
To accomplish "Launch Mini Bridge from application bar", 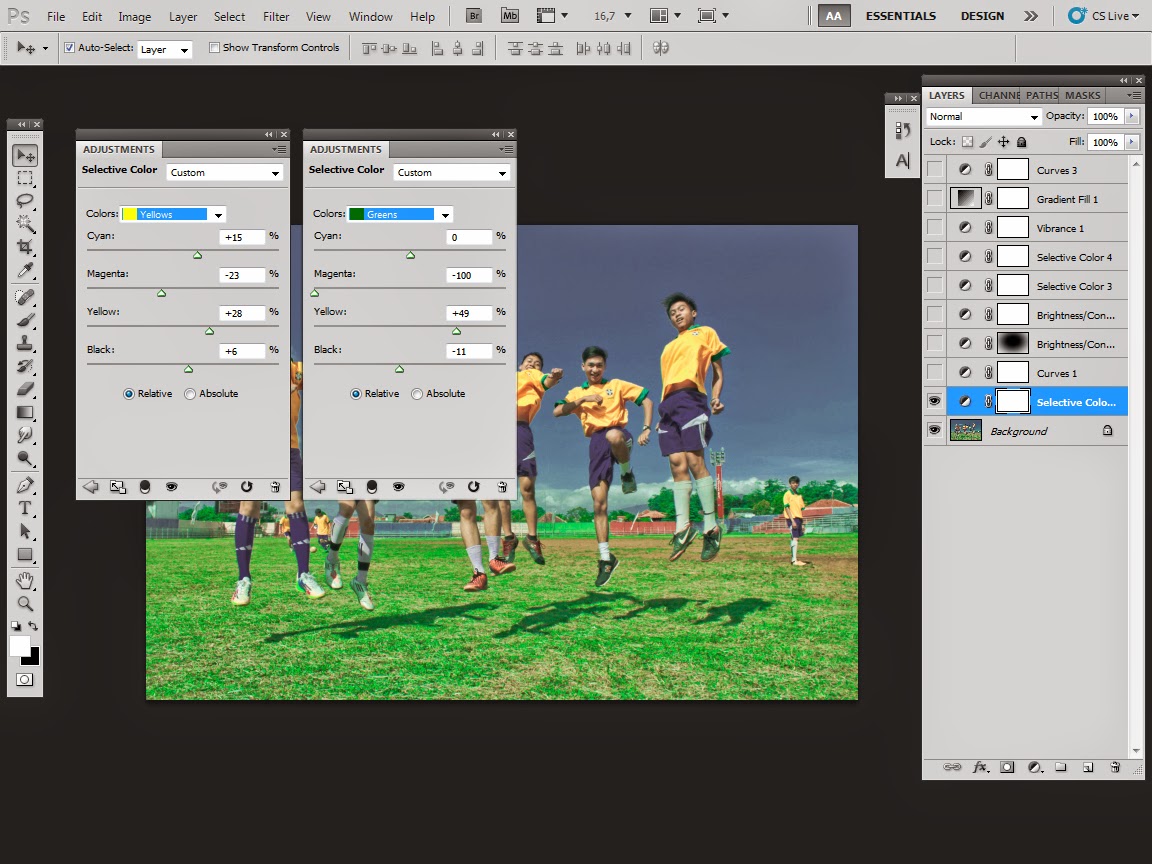I will click(509, 15).
